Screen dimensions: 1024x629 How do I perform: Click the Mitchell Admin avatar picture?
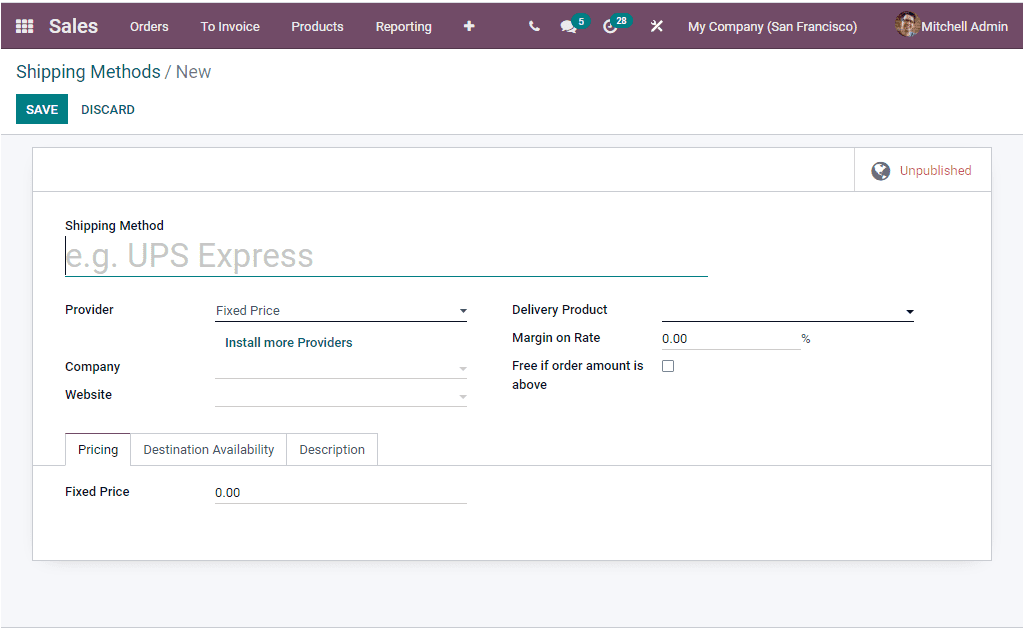(907, 24)
